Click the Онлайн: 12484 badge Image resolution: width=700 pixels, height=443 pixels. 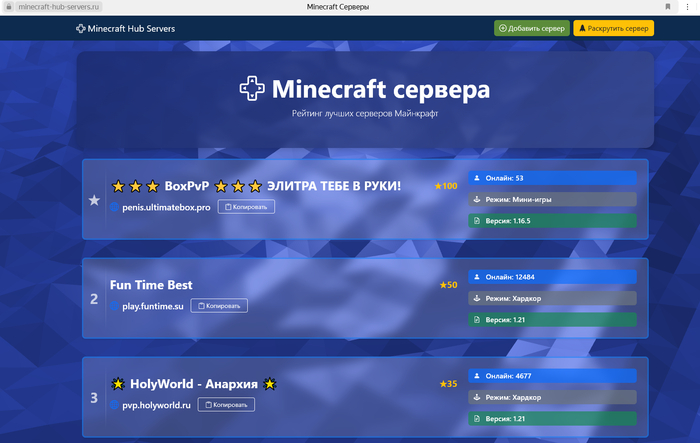click(x=552, y=277)
